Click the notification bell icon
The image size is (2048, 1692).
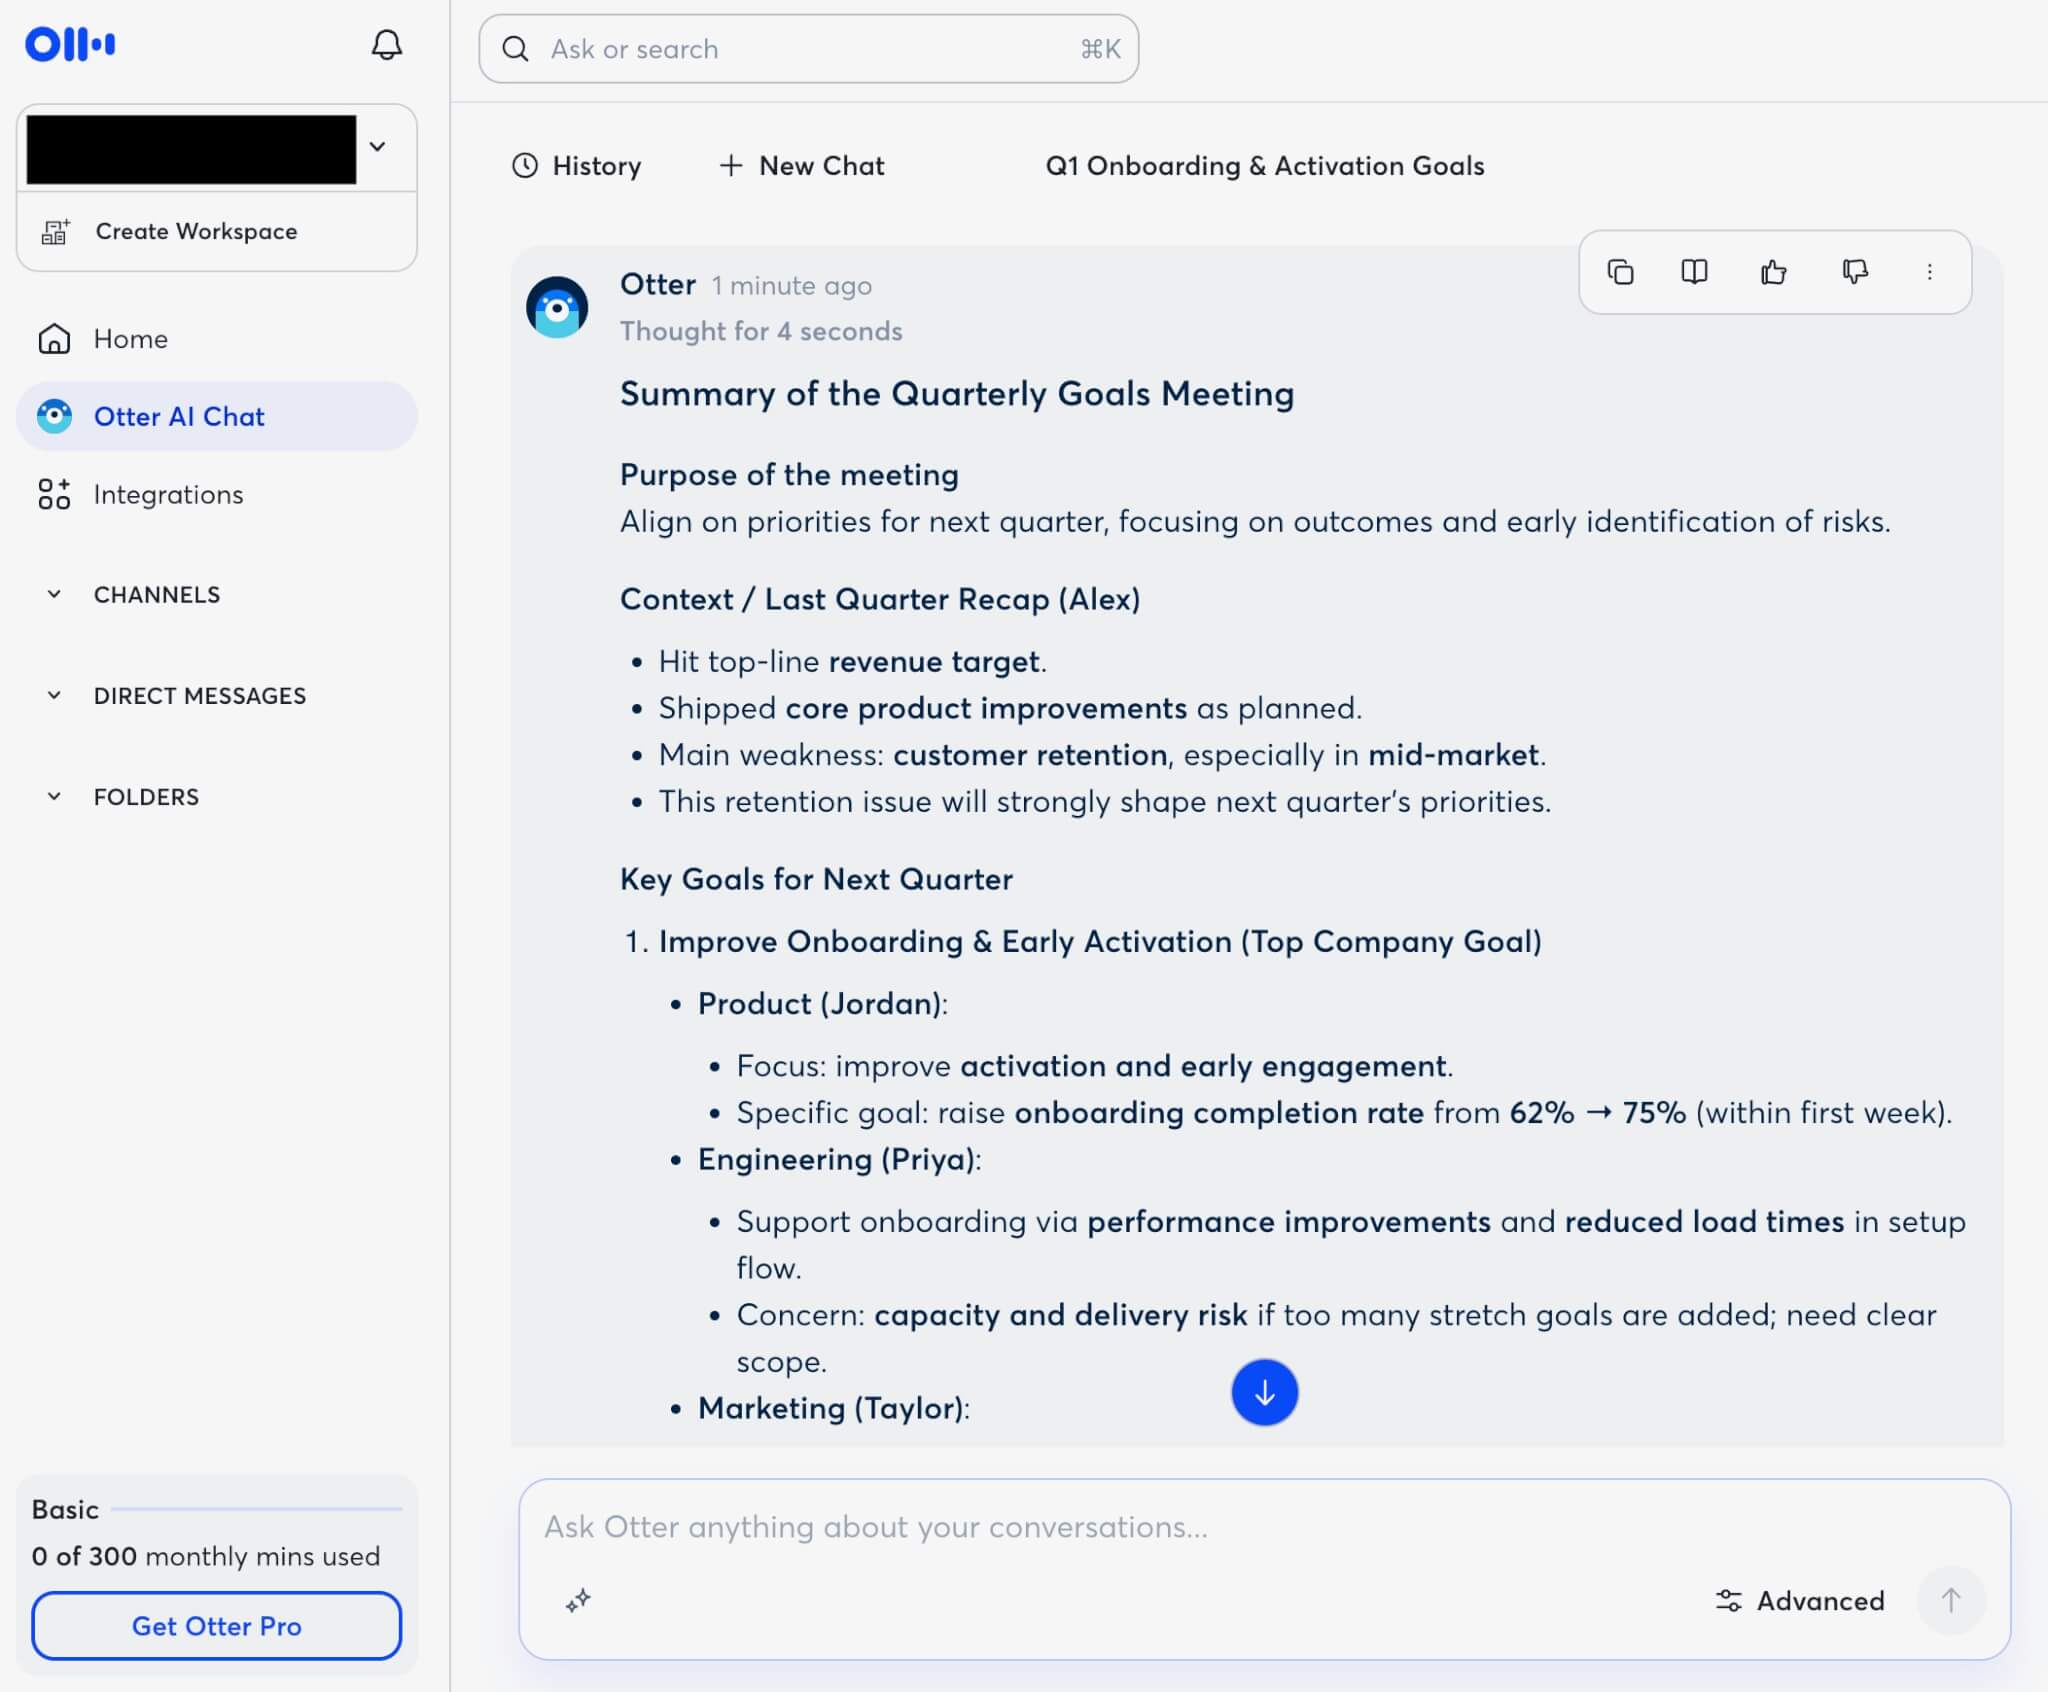[386, 45]
